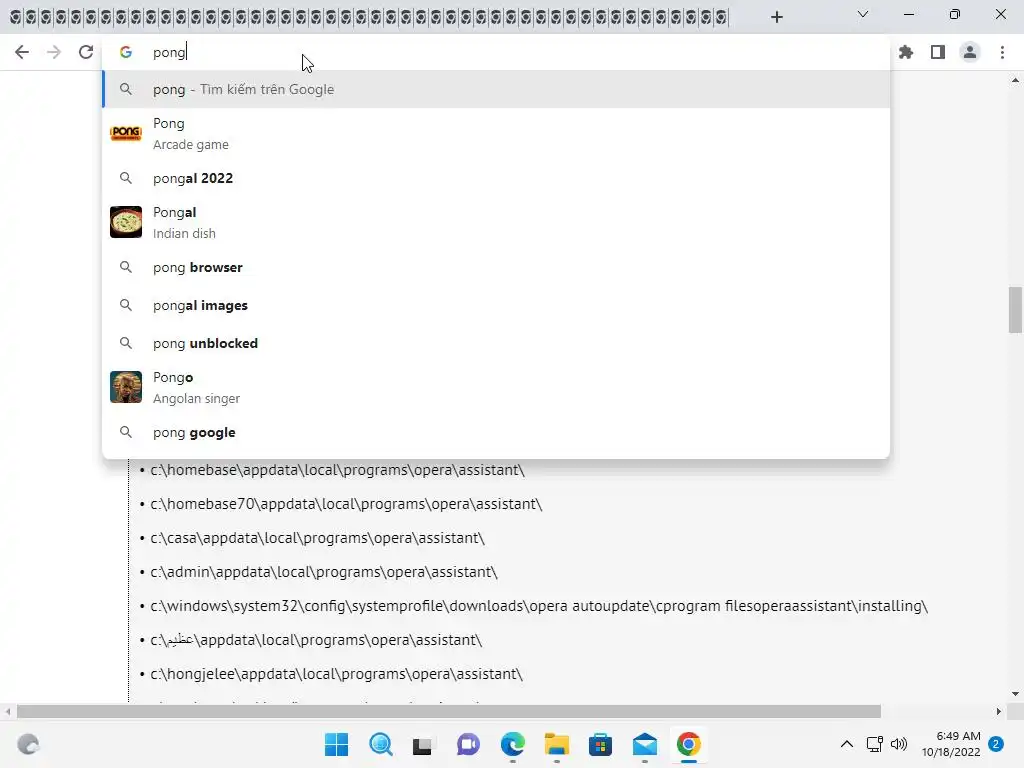Click path text containing 'homebase70'
The width and height of the screenshot is (1024, 768).
tap(346, 504)
